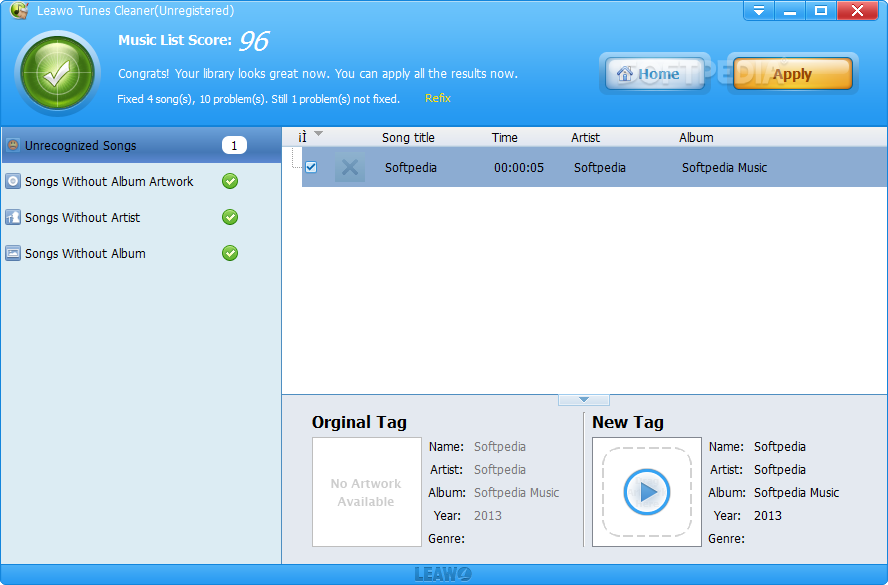Select Songs Without Album category

(141, 253)
